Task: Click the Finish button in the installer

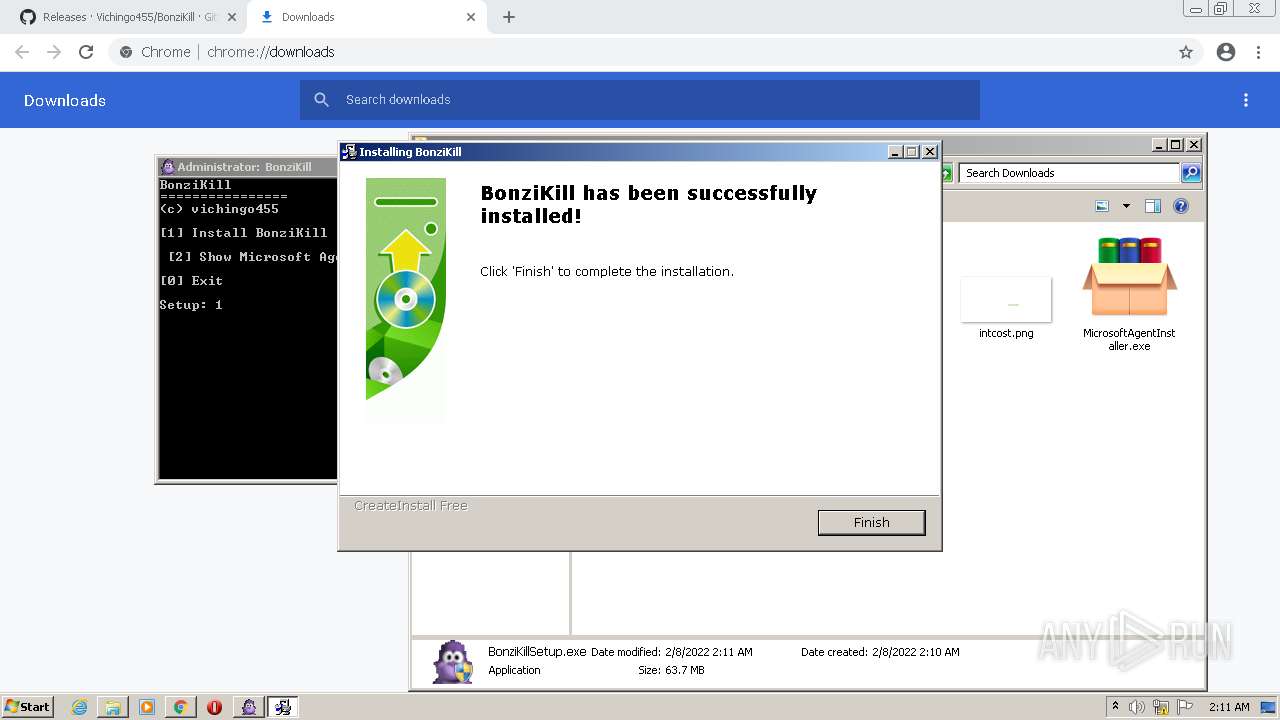Action: click(871, 522)
